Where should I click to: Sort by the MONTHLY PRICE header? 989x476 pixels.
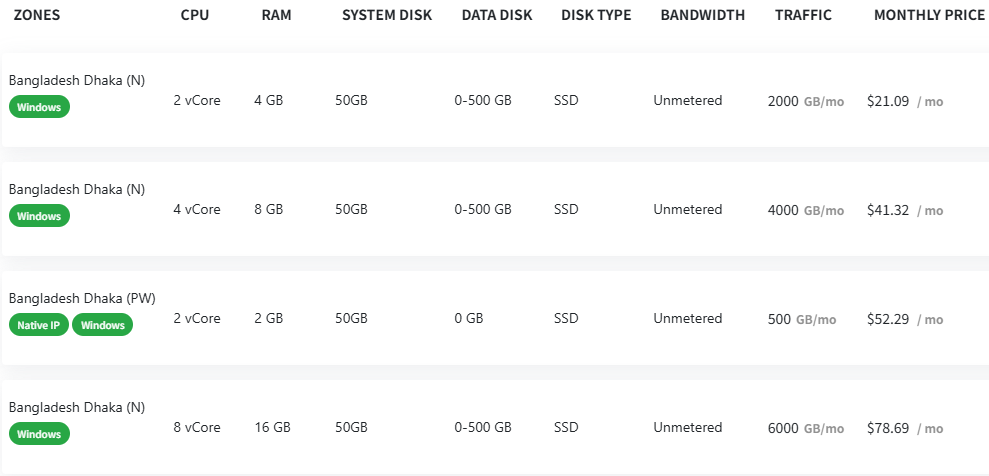click(929, 15)
